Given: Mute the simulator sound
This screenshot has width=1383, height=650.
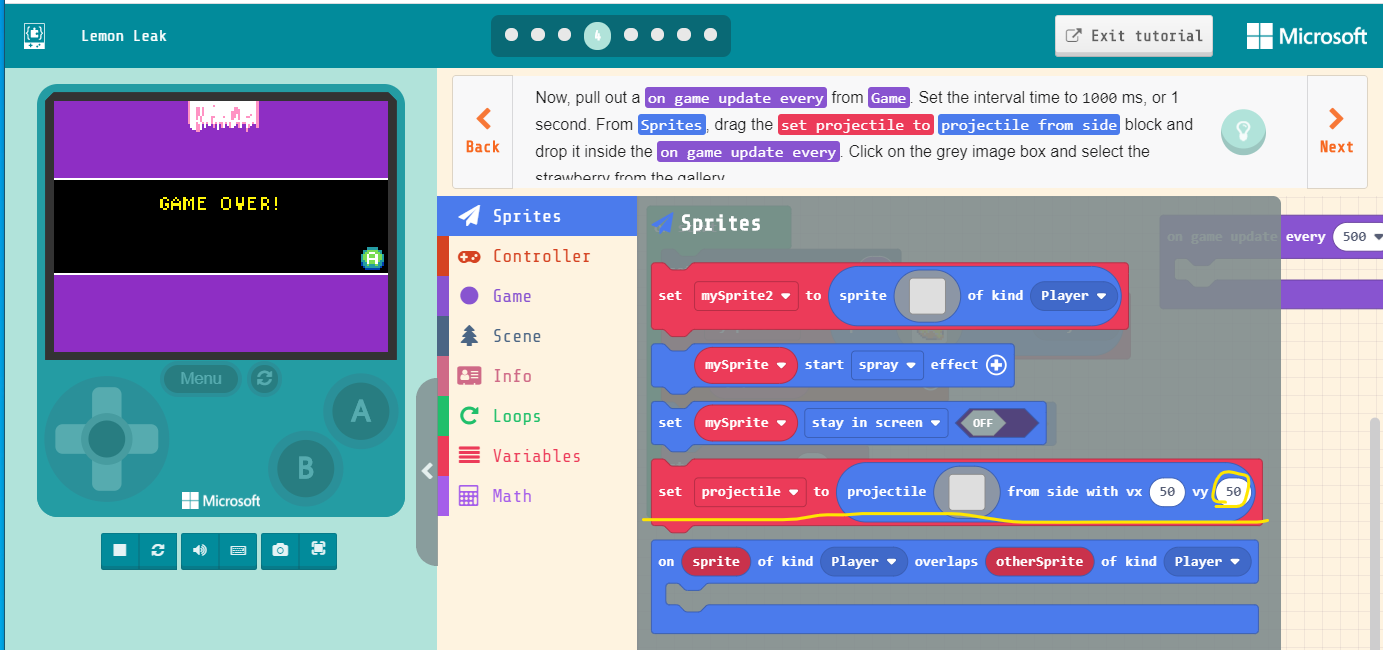Looking at the screenshot, I should pos(199,550).
